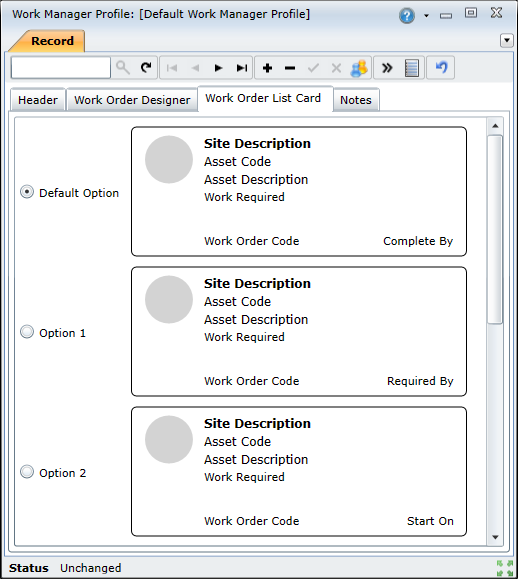Click the blue undo arrow icon
Image resolution: width=518 pixels, height=579 pixels.
(441, 68)
